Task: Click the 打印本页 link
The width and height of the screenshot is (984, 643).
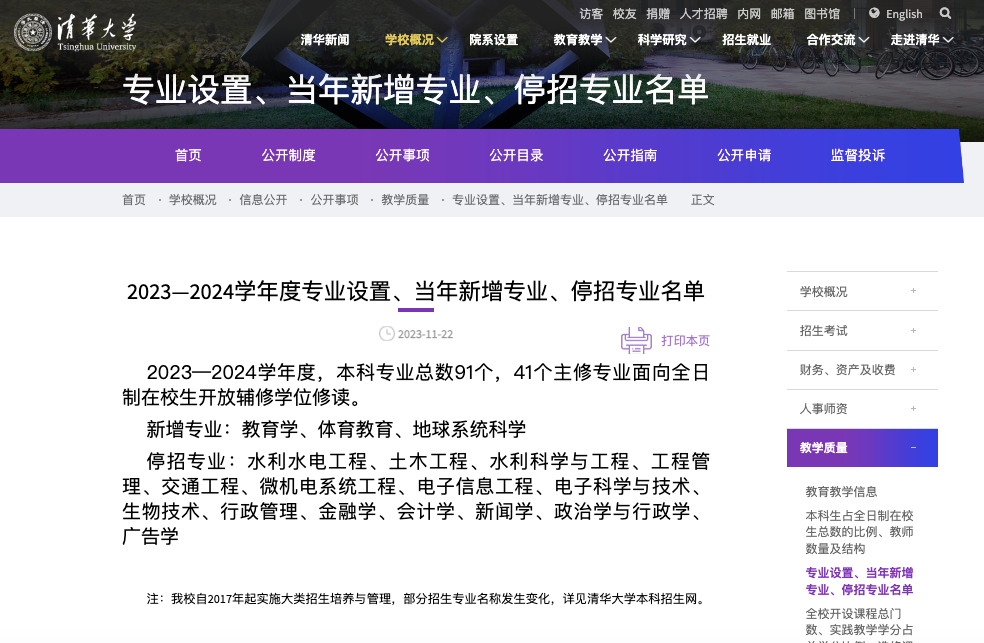Action: pos(685,341)
